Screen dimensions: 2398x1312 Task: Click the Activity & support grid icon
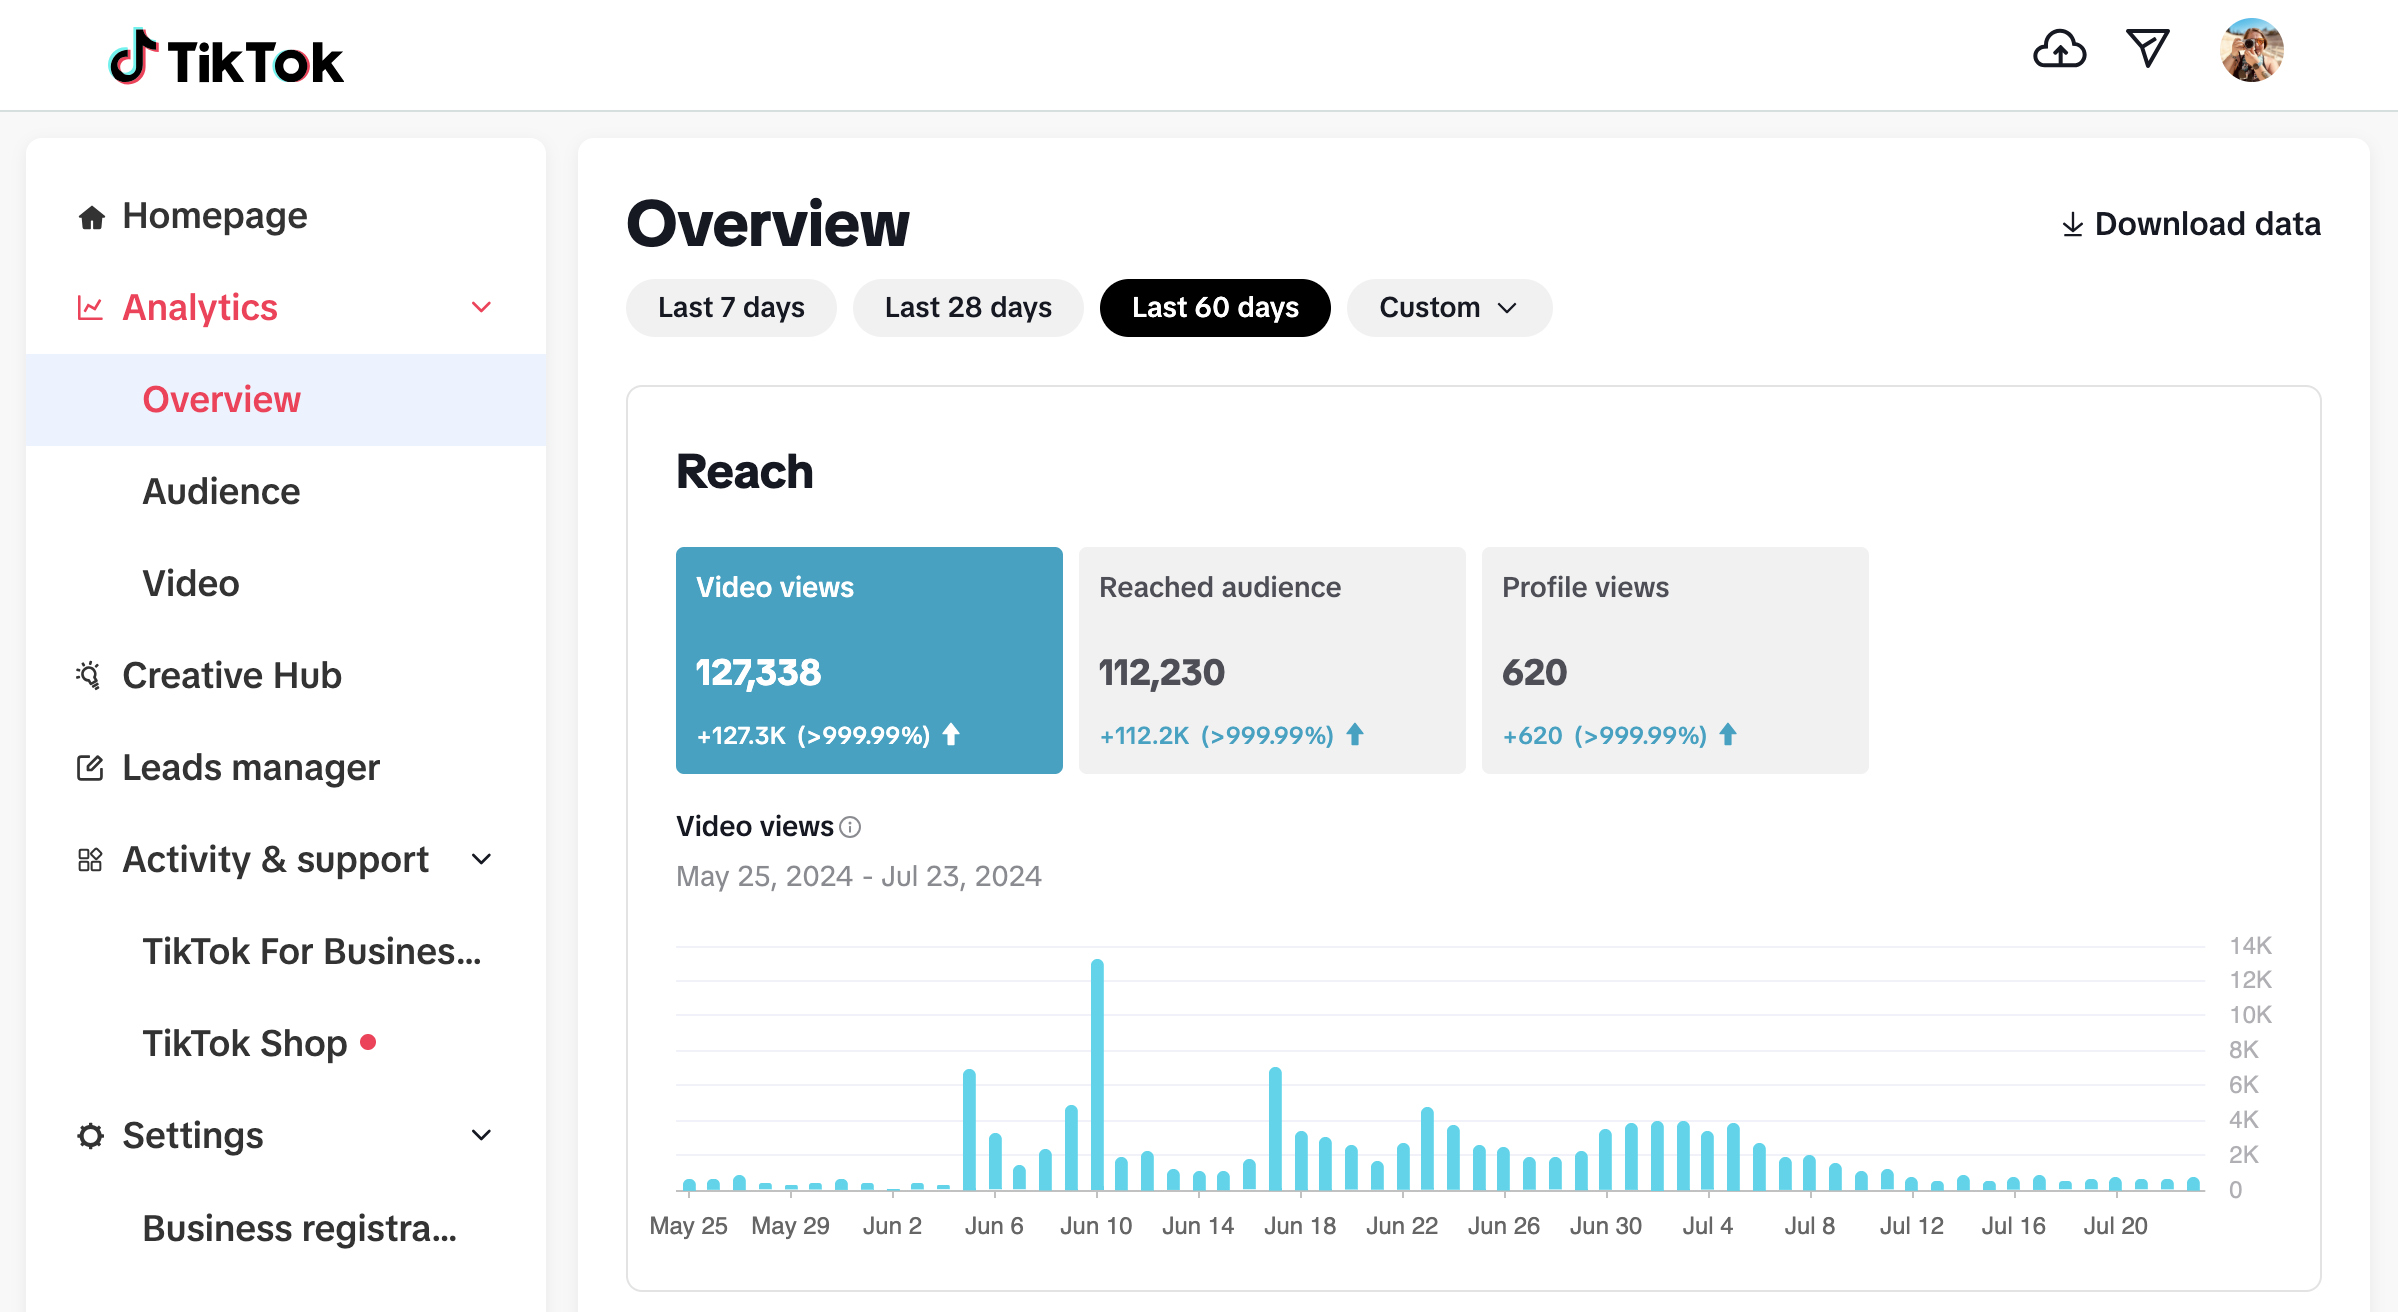(90, 860)
